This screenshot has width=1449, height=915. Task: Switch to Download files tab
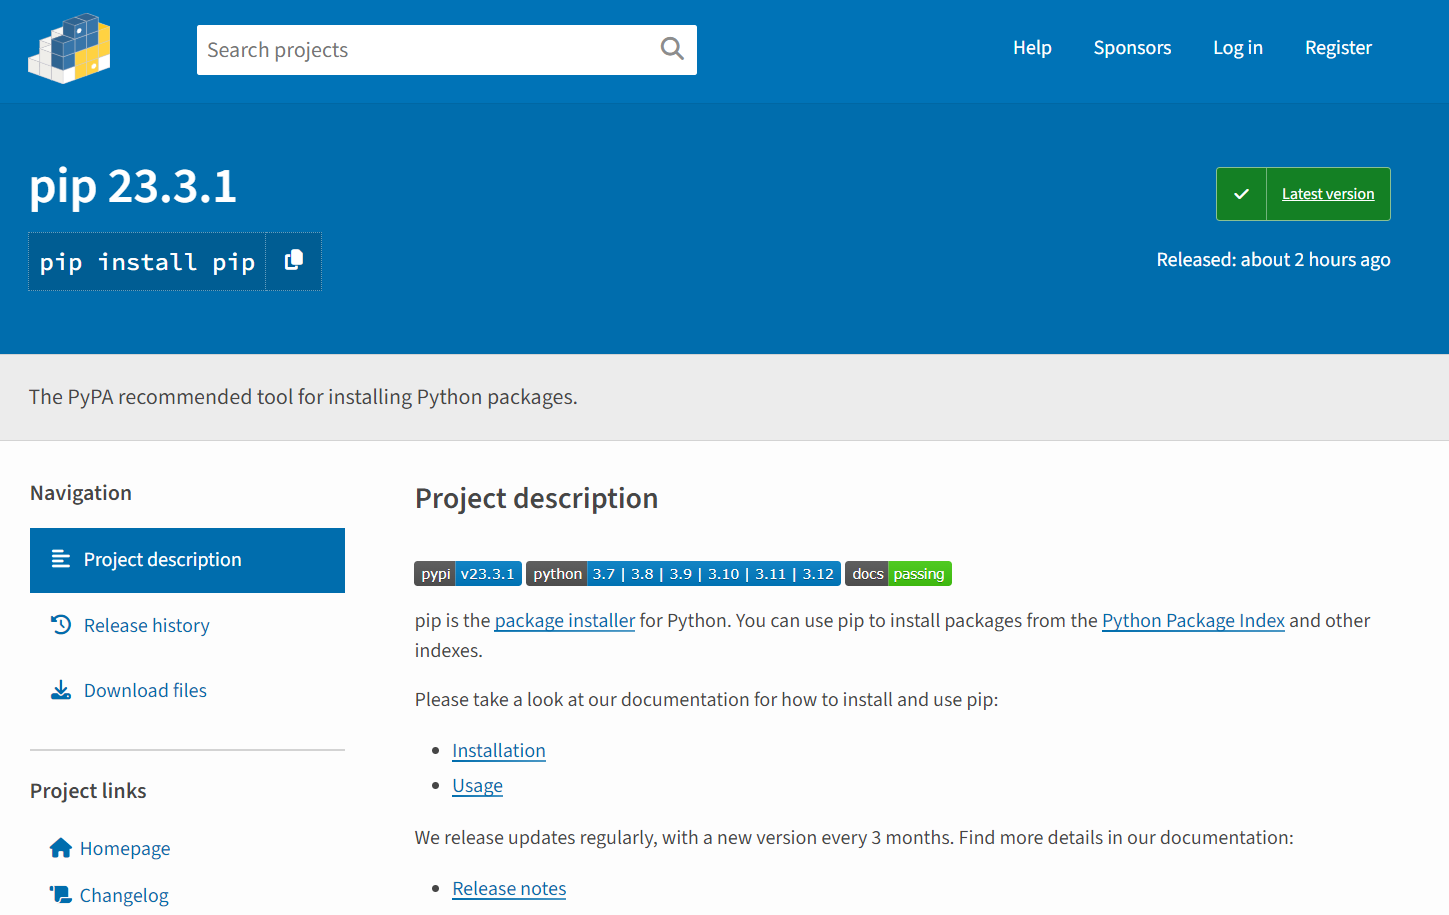point(187,690)
